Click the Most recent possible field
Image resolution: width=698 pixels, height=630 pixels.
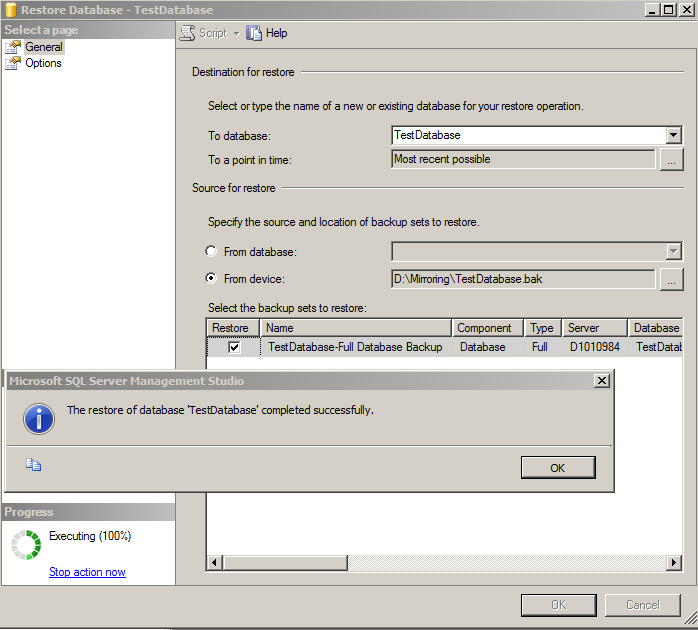[523, 159]
